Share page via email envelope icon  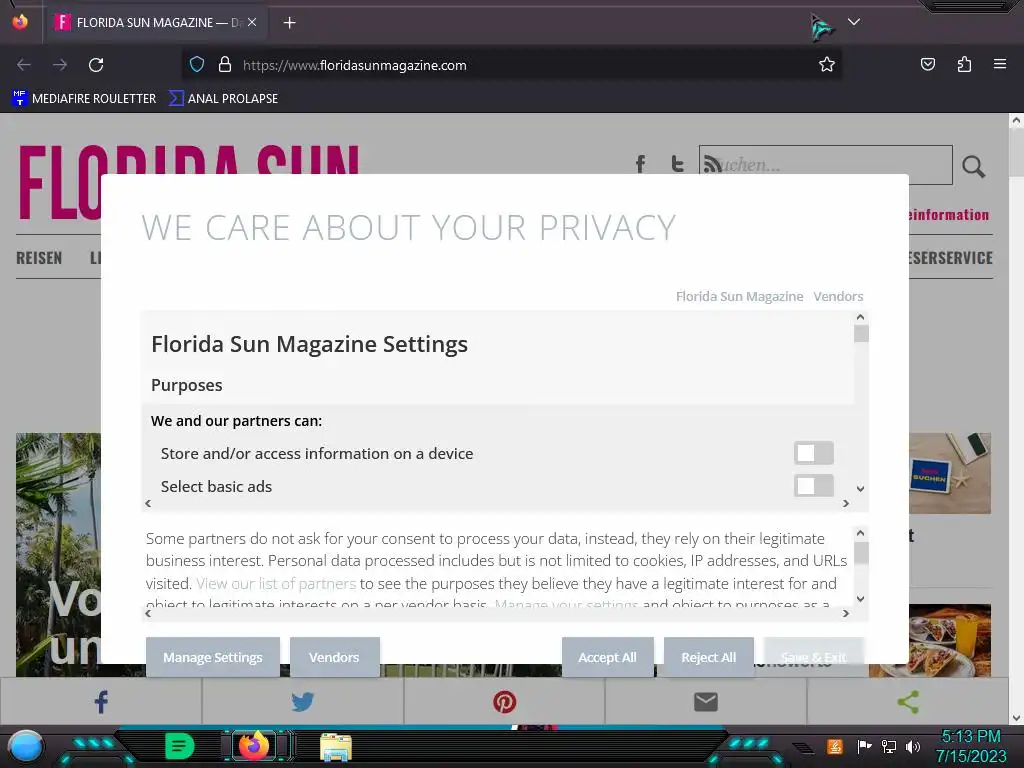706,702
